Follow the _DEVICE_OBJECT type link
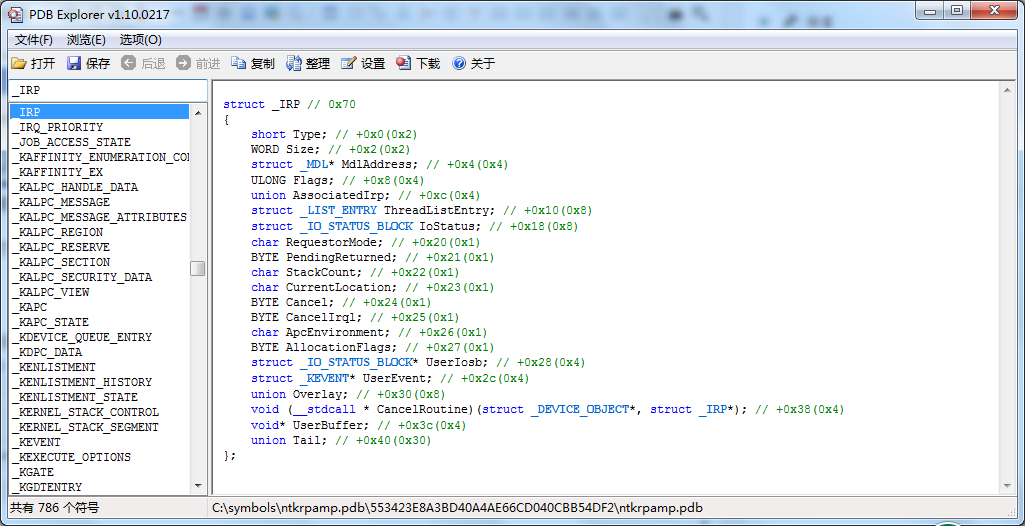The image size is (1025, 526). [x=583, y=410]
